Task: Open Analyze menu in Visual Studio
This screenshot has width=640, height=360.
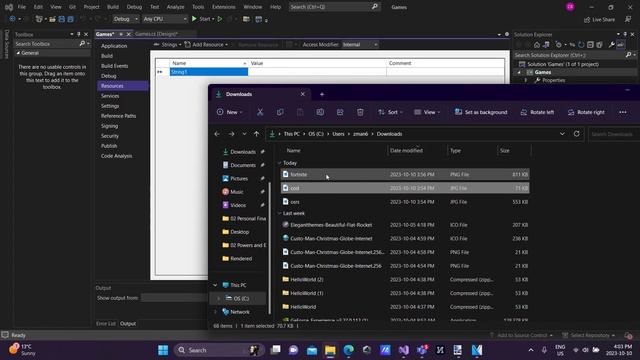Action: (175, 7)
